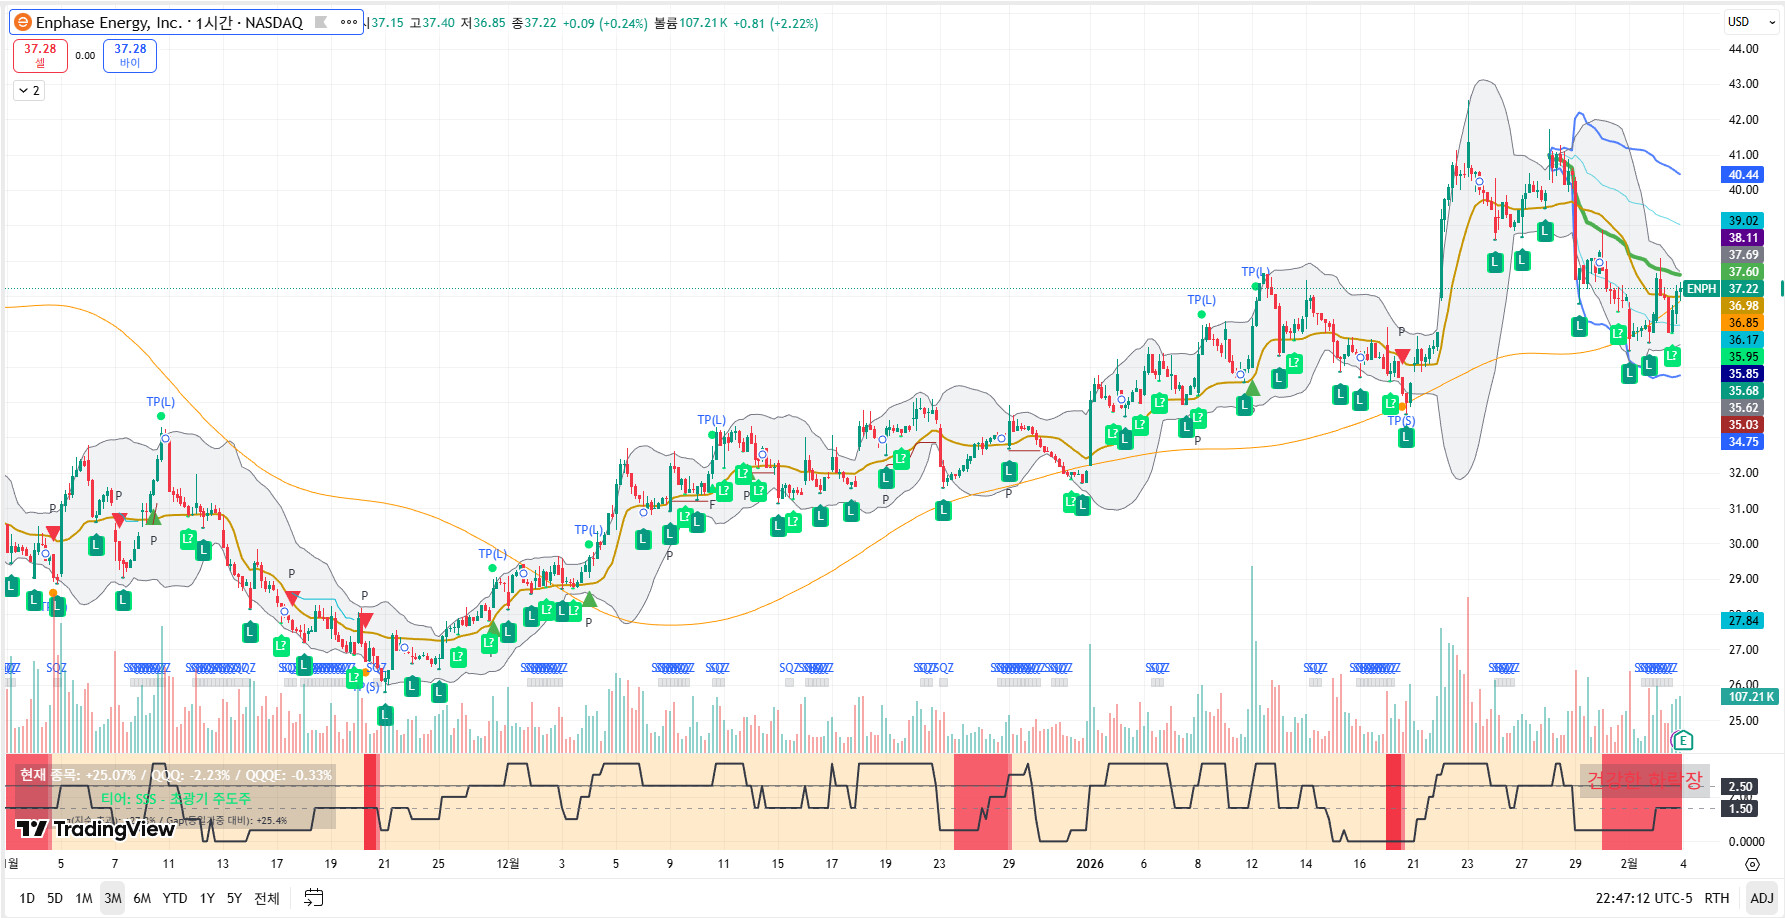
Task: Click the orange 36.98 price label
Action: (x=1743, y=306)
